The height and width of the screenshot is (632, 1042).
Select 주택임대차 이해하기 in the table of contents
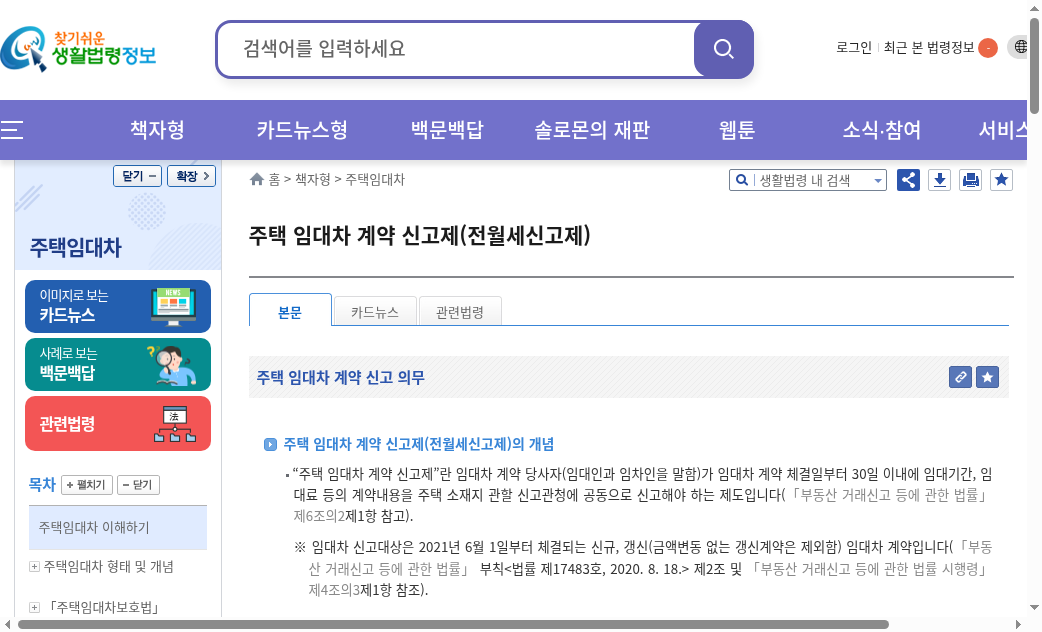[x=118, y=528]
